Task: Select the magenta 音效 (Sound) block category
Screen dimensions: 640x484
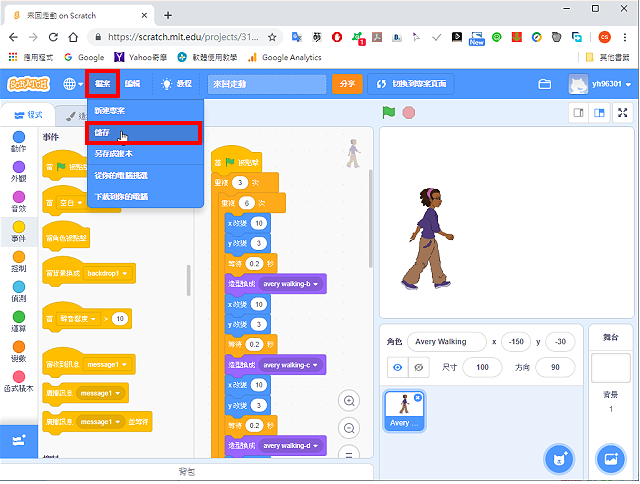Action: pyautogui.click(x=19, y=202)
